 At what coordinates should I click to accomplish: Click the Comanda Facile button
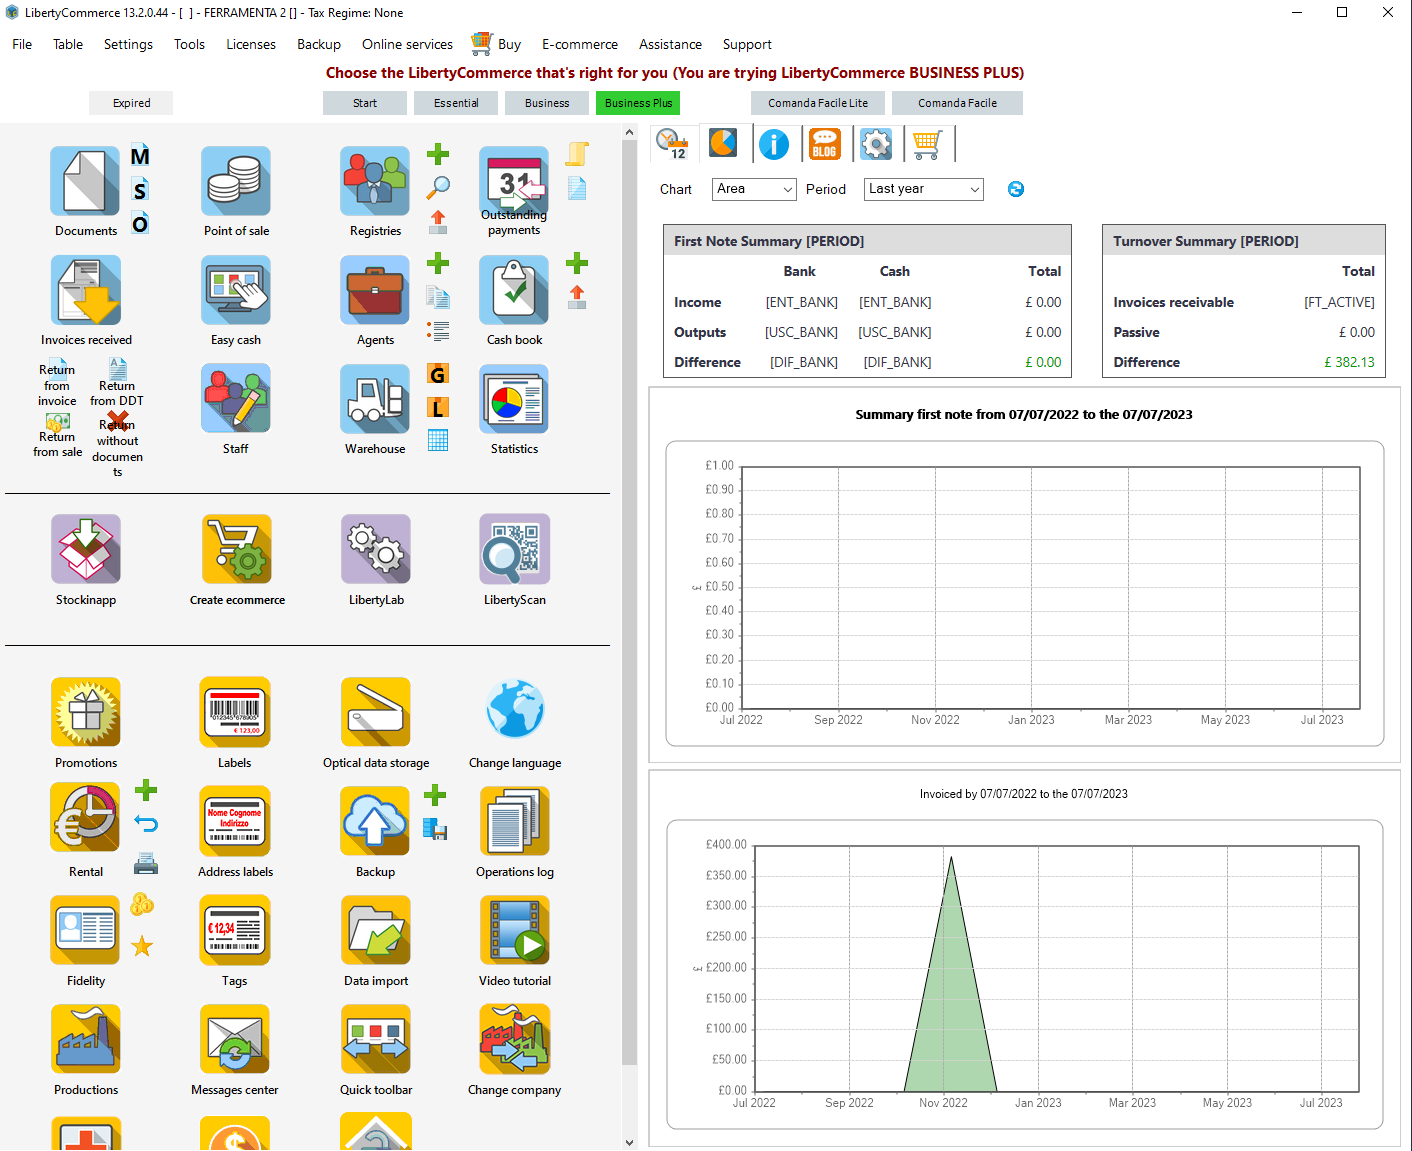[x=957, y=103]
